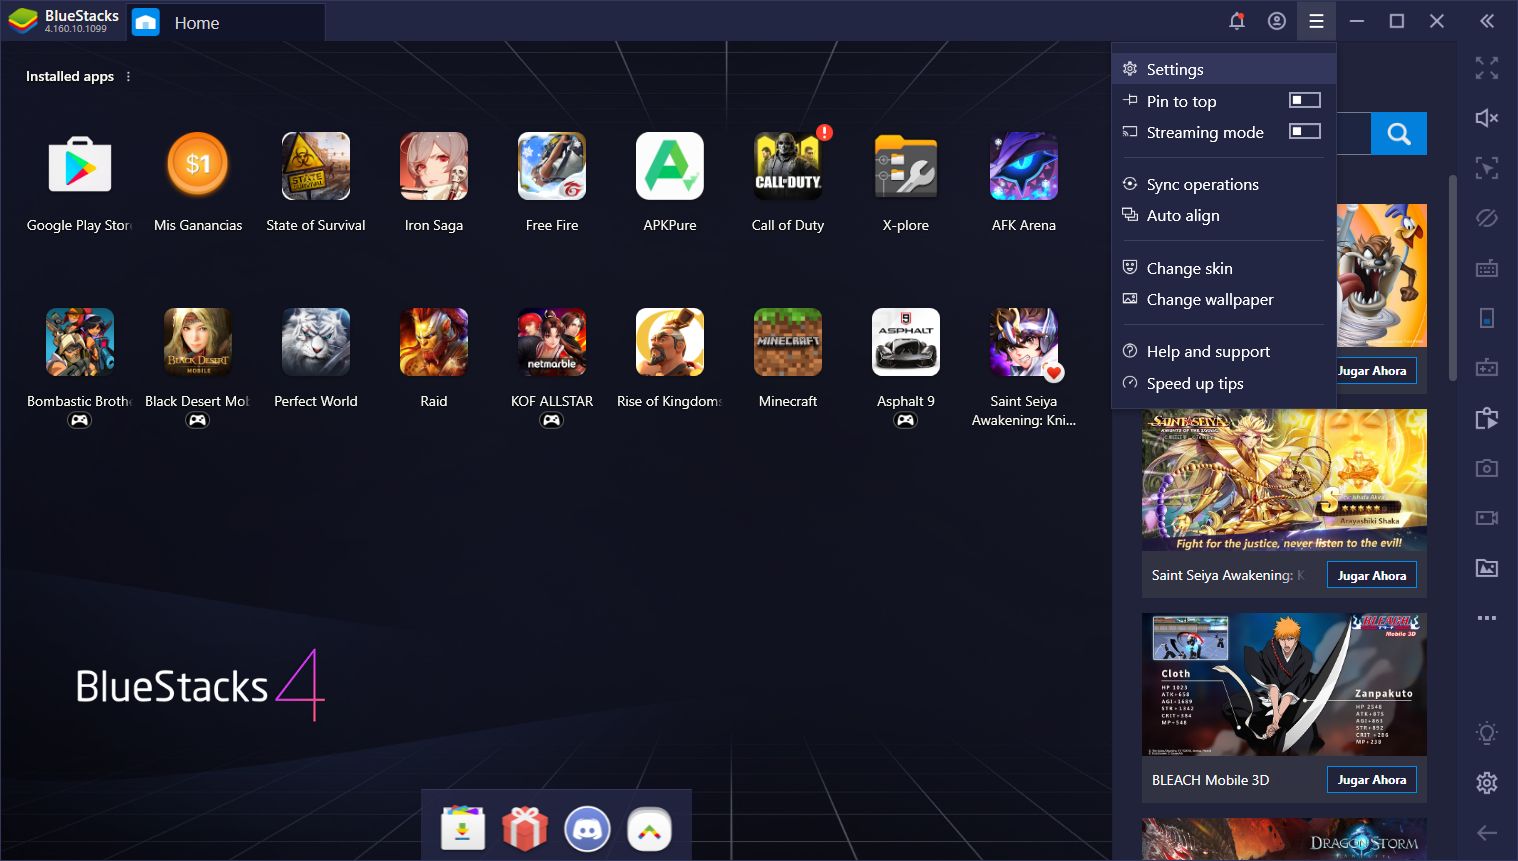Launch the Mis Ganancias app
The image size is (1518, 861).
click(198, 166)
